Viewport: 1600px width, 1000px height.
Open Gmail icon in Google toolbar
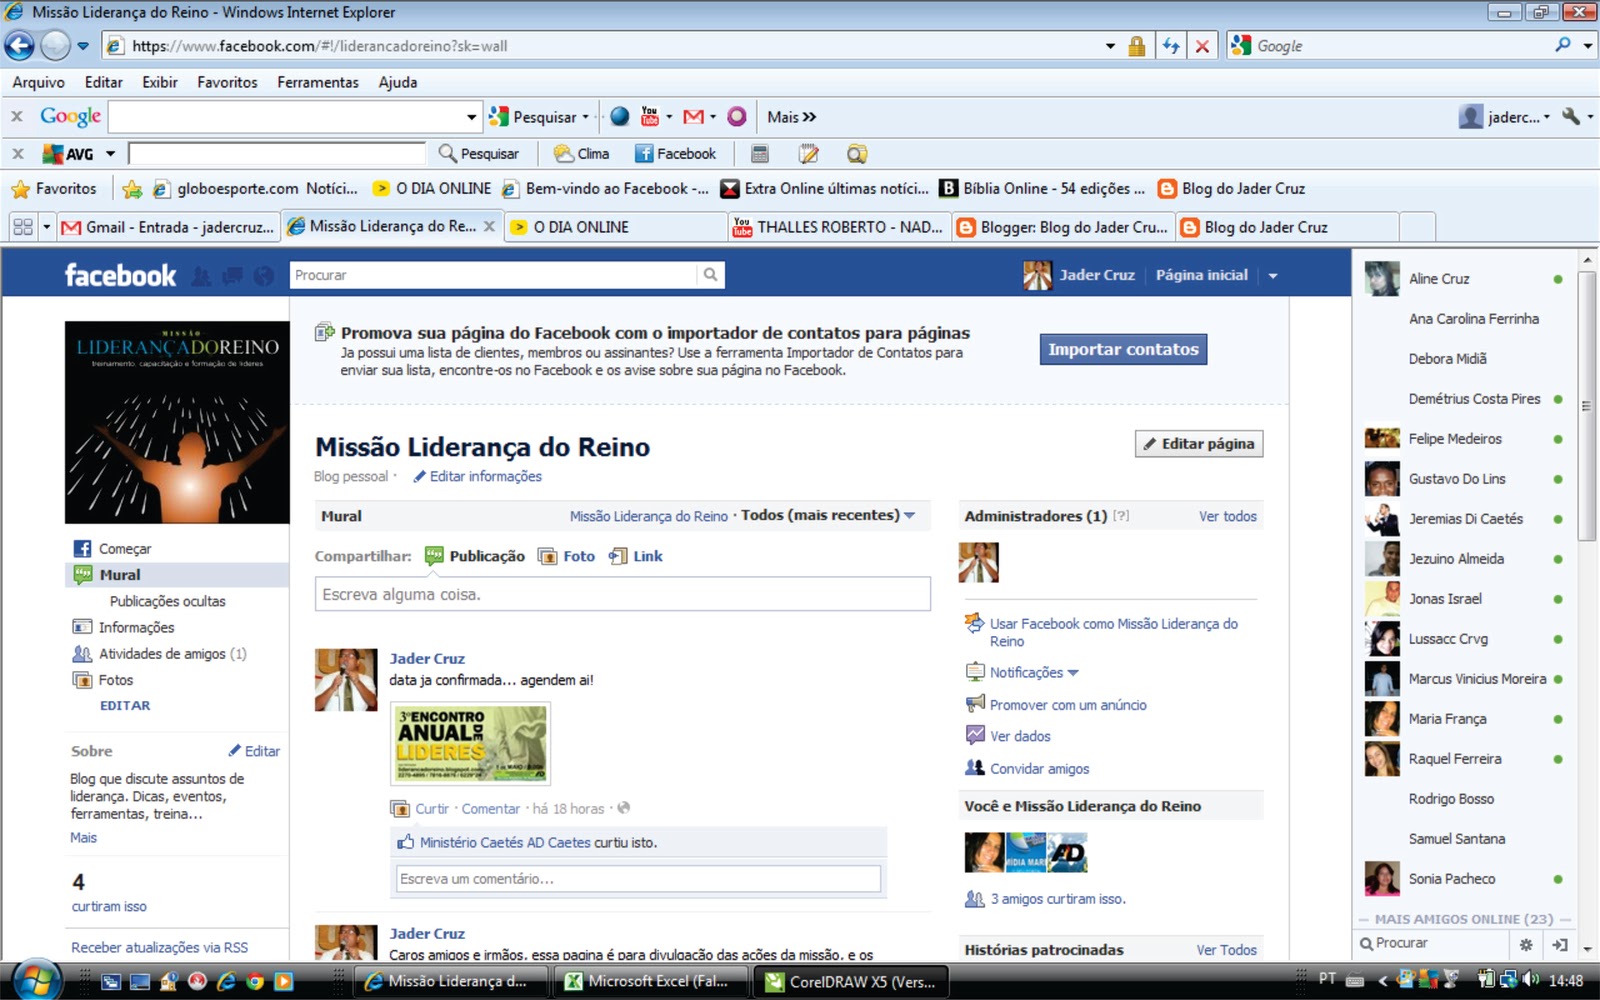point(693,117)
